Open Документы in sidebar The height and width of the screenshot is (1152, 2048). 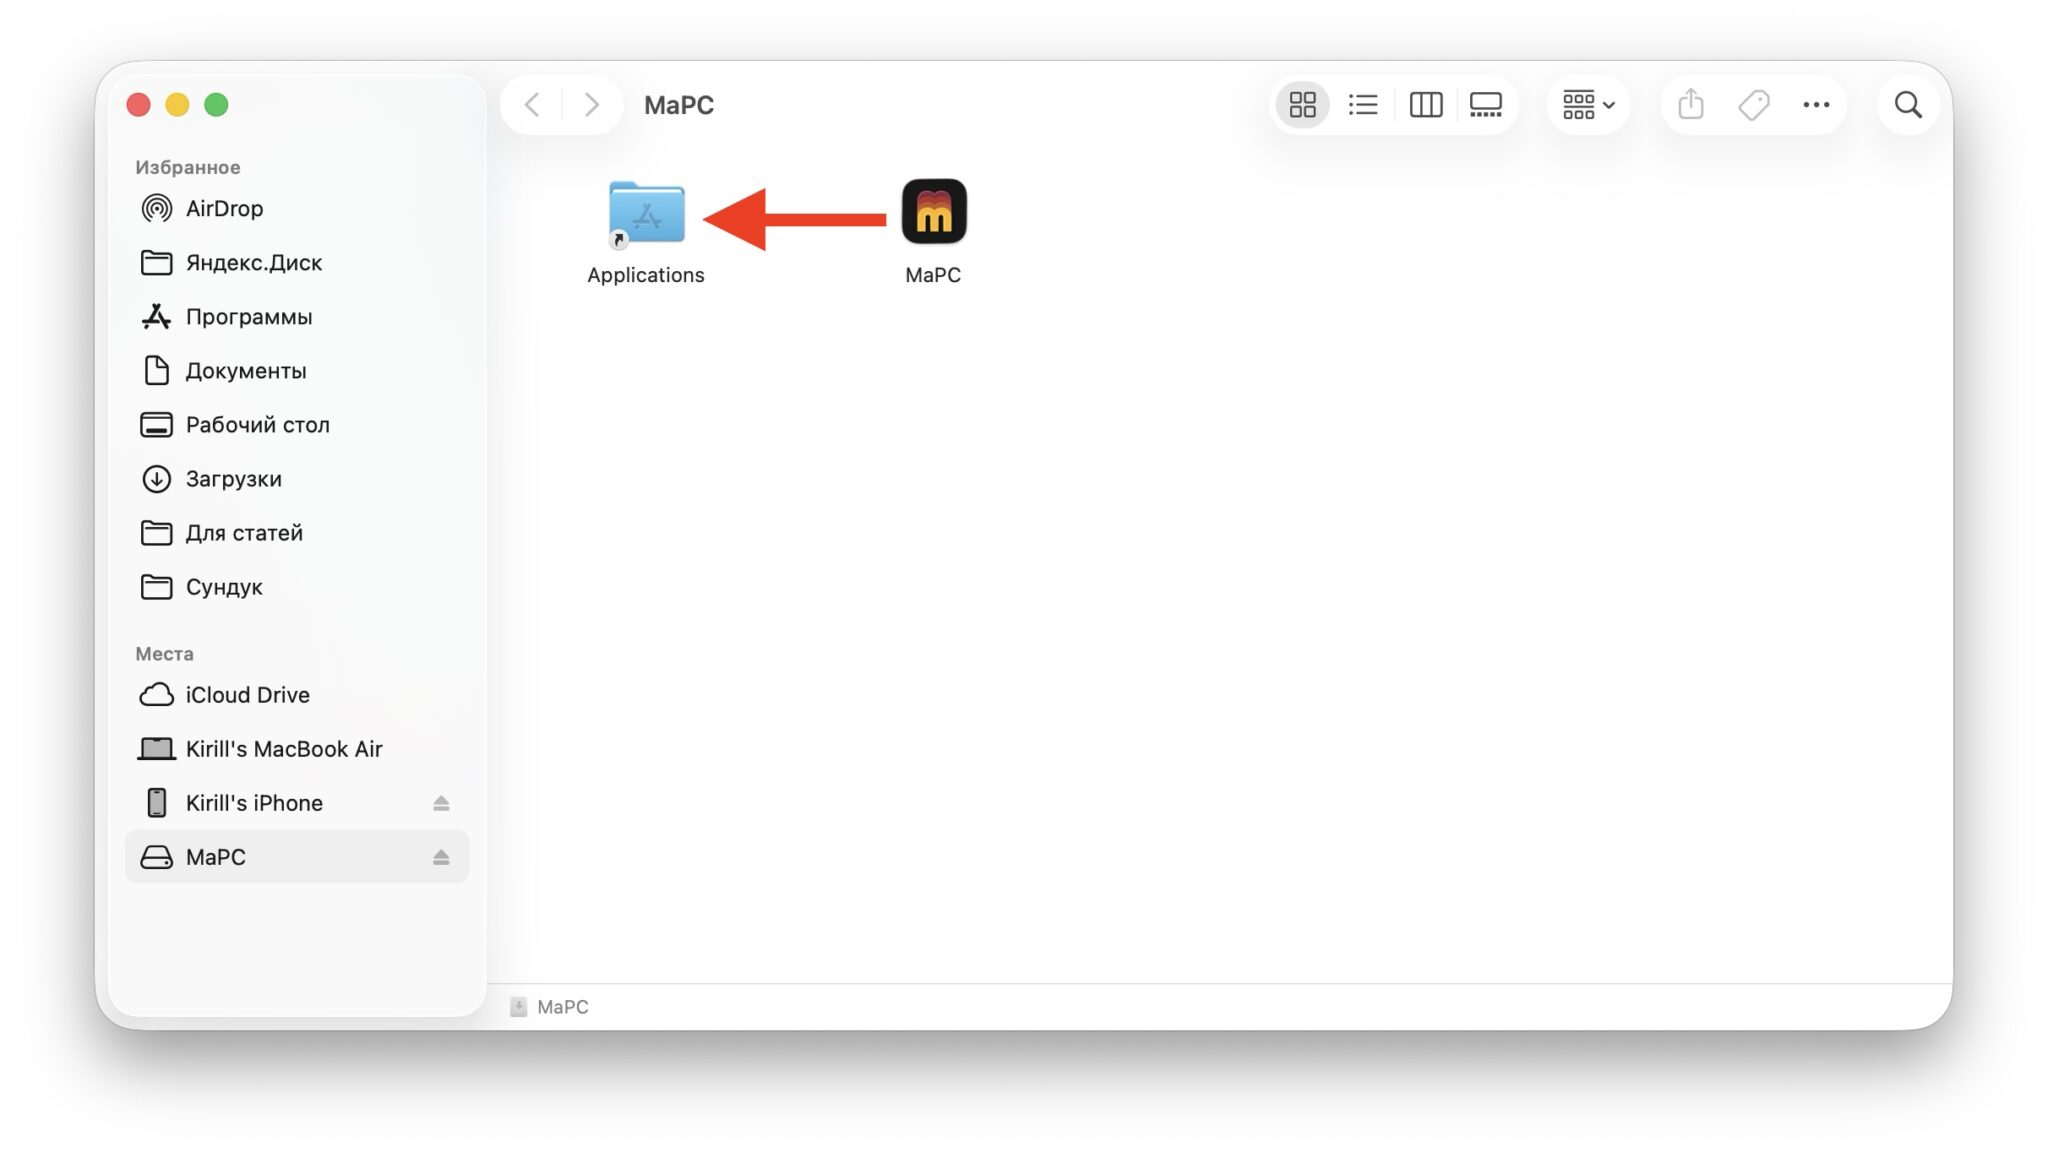(296, 370)
